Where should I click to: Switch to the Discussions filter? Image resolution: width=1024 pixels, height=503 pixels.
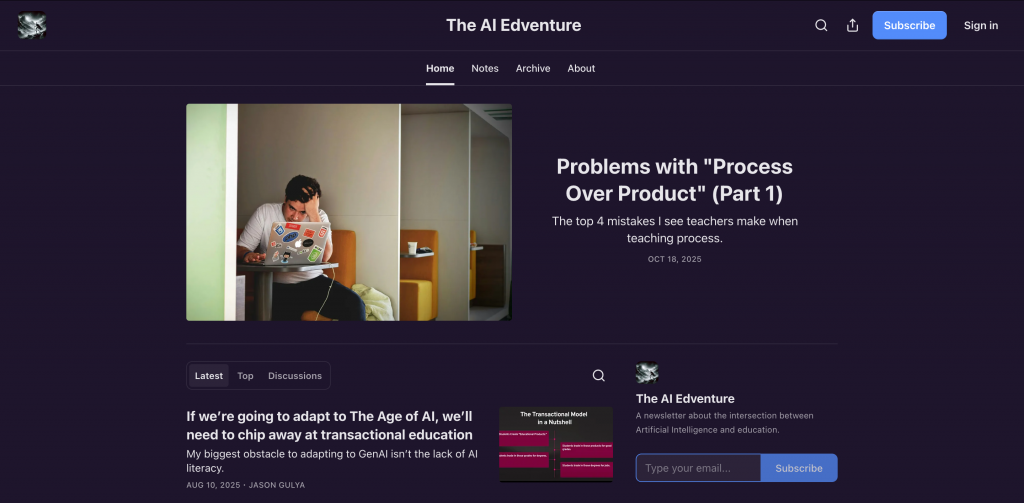295,376
